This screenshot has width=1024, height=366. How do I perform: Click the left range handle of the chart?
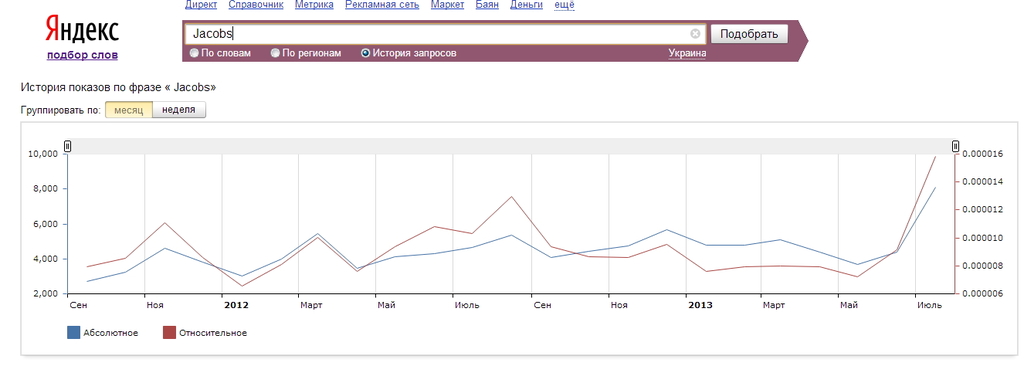click(x=67, y=146)
